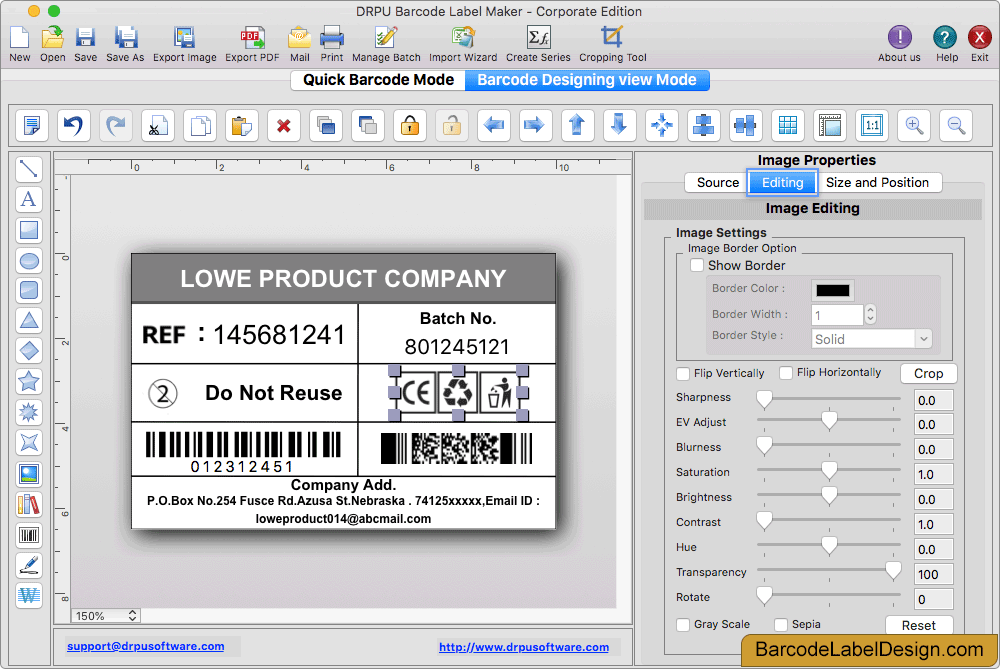Image resolution: width=1000 pixels, height=669 pixels.
Task: Check the Flip Vertically option
Action: tap(683, 373)
